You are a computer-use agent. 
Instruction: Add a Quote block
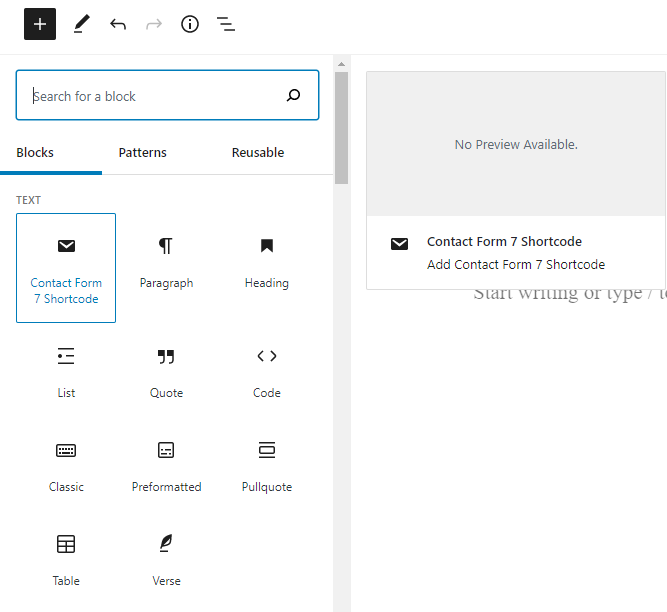point(166,372)
